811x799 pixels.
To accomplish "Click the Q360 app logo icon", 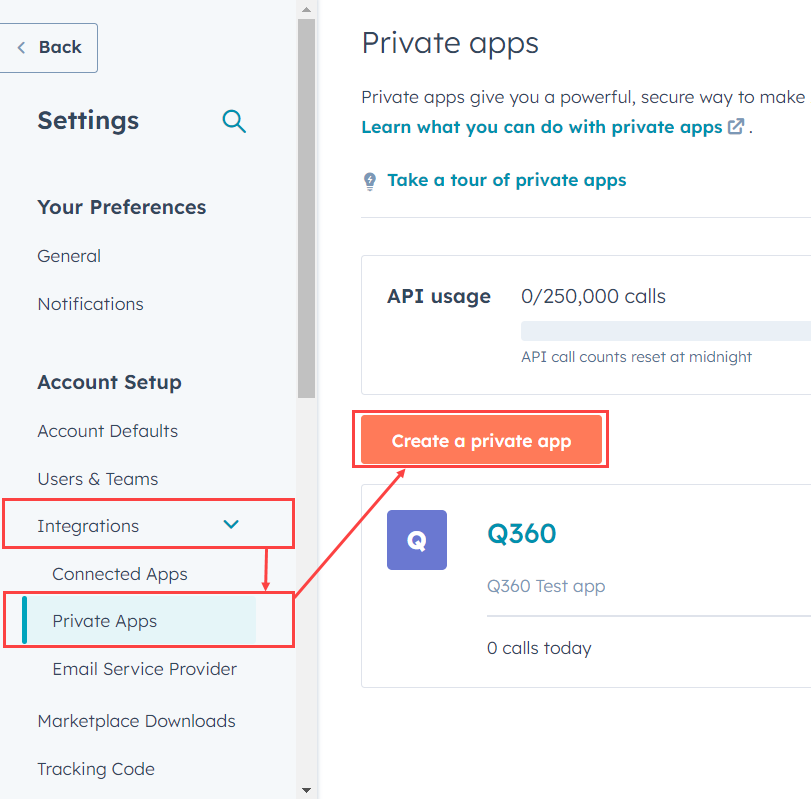I will pyautogui.click(x=417, y=540).
